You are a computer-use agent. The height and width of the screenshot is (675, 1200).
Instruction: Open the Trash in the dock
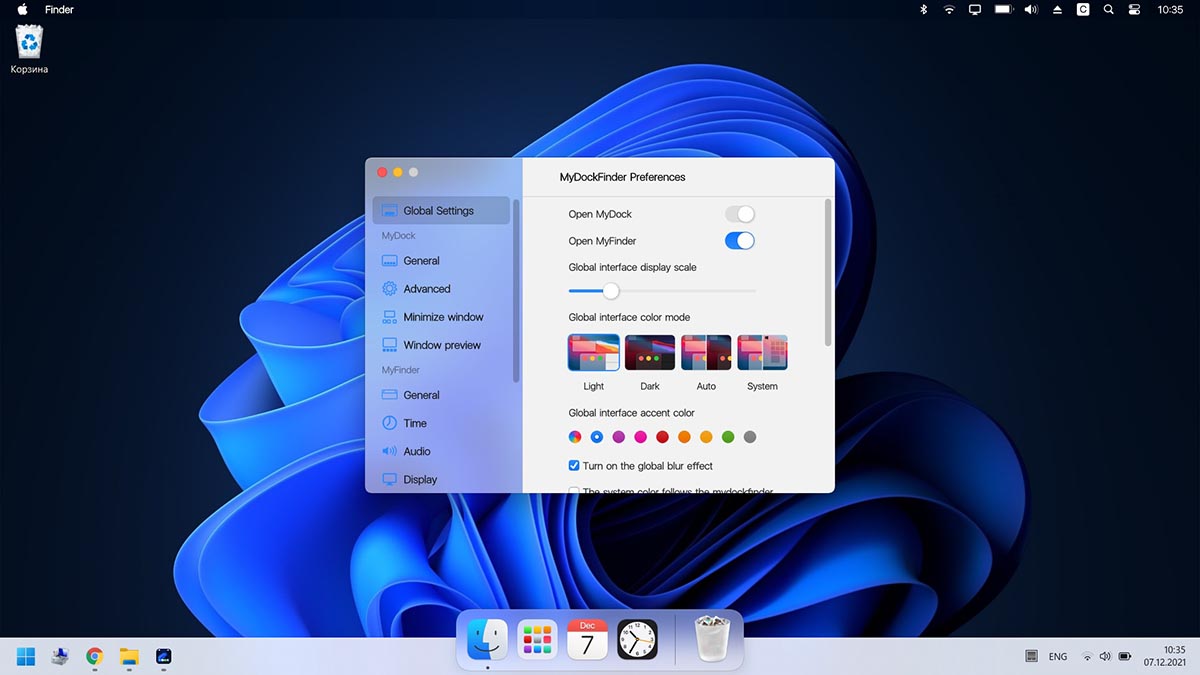pos(712,639)
